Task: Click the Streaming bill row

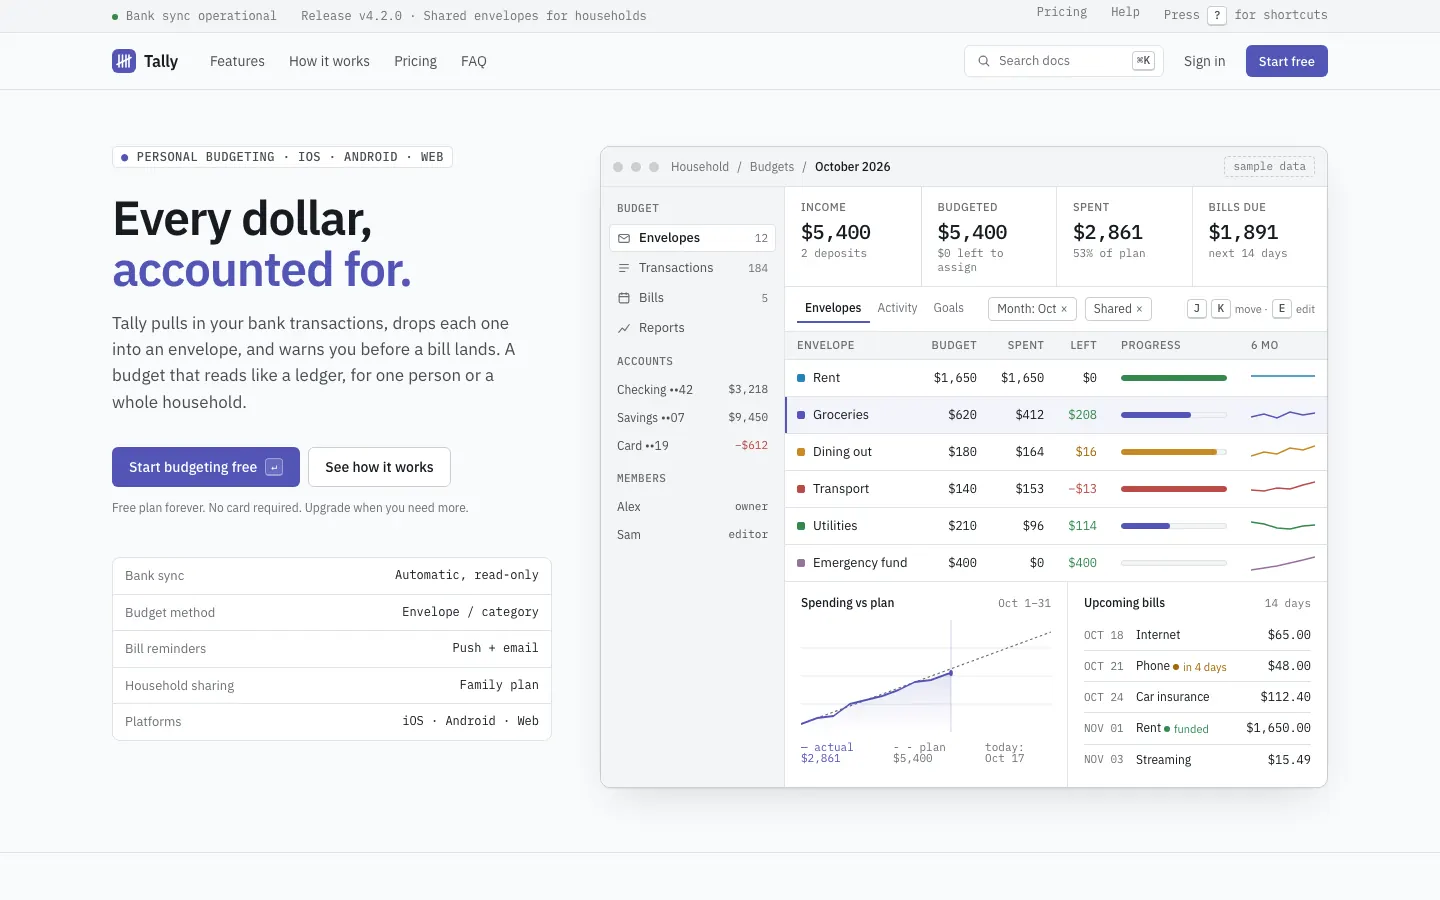Action: [x=1197, y=760]
